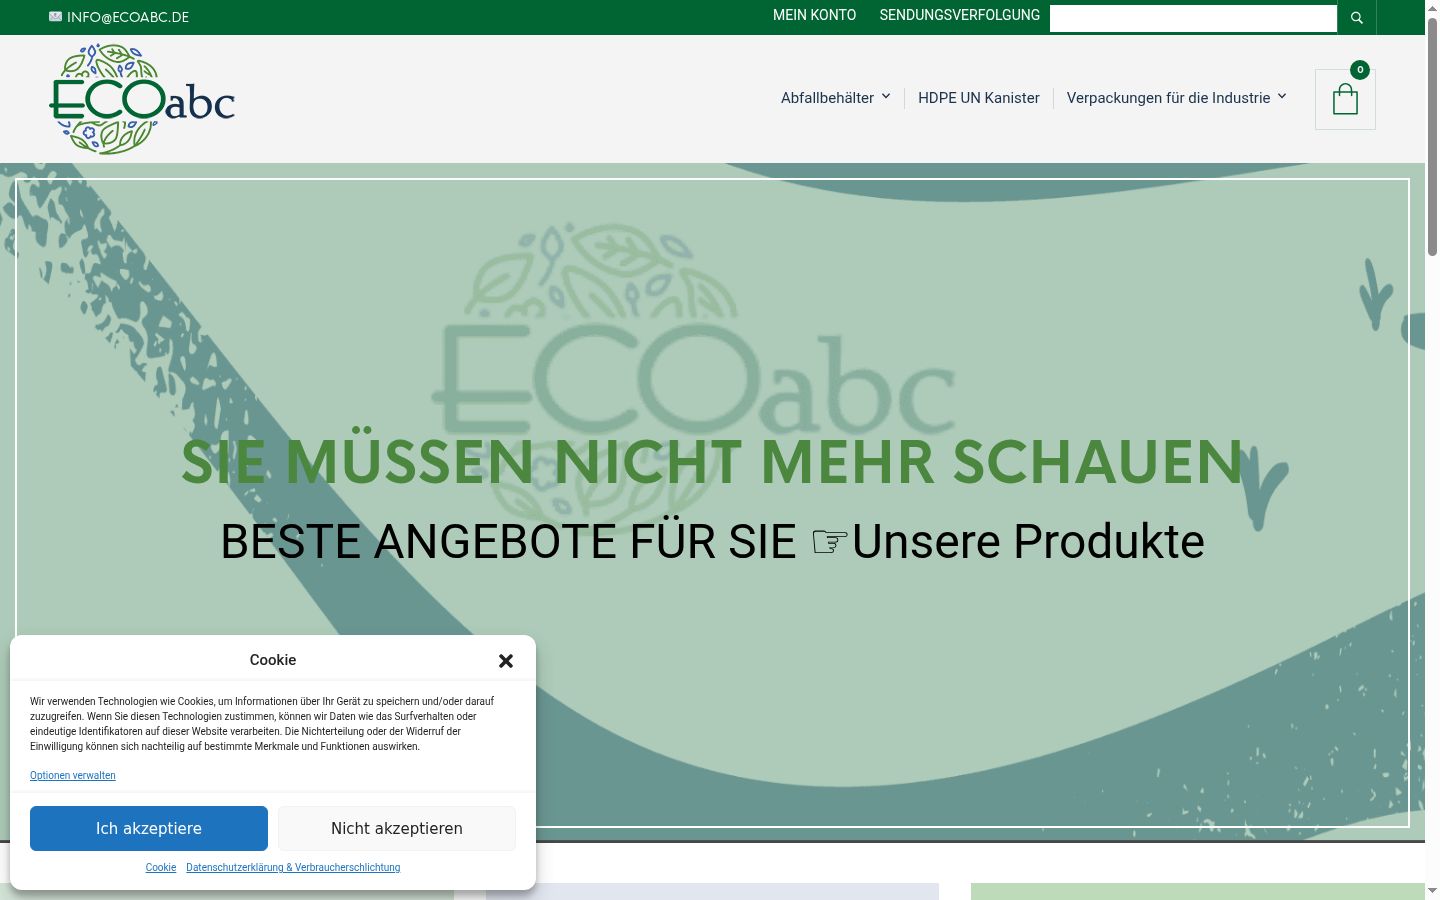This screenshot has width=1440, height=900.
Task: Click the scrollbar up arrow
Action: tap(1432, 7)
